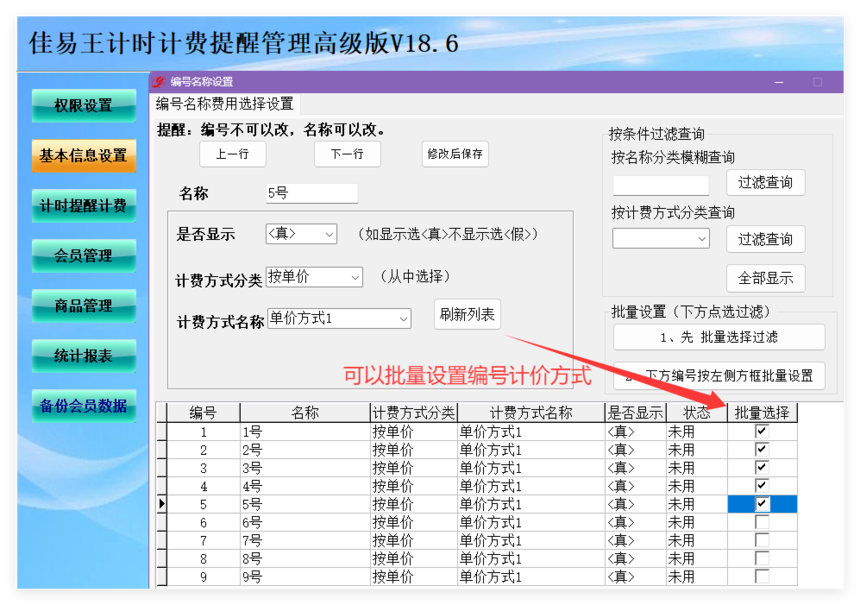Minimize the 编号名称设置 window
Screen dimensions: 860x605
(x=779, y=82)
